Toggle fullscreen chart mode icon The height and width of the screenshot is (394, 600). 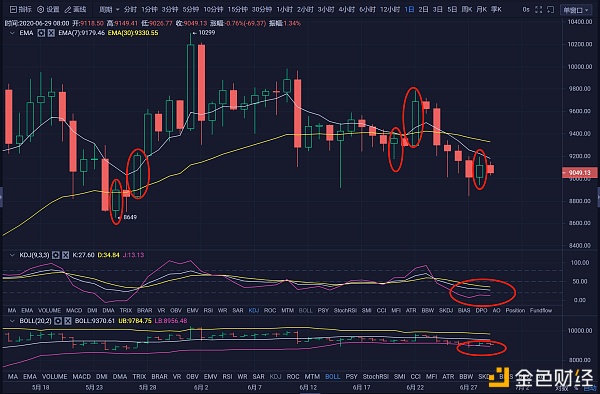(x=538, y=10)
